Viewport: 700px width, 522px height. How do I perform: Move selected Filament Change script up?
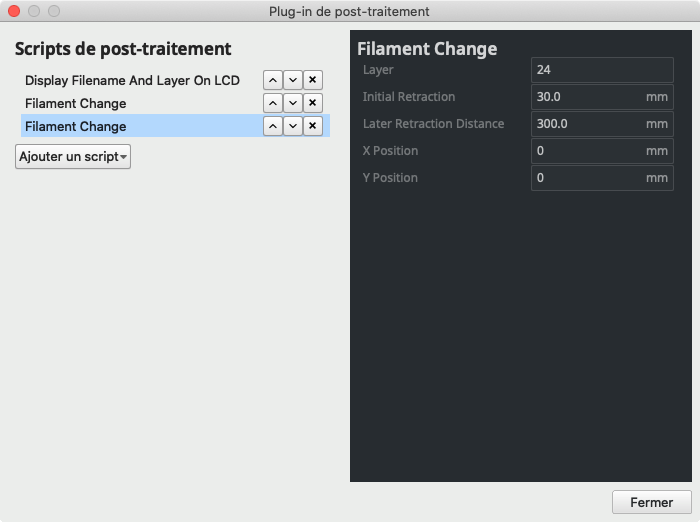(272, 126)
